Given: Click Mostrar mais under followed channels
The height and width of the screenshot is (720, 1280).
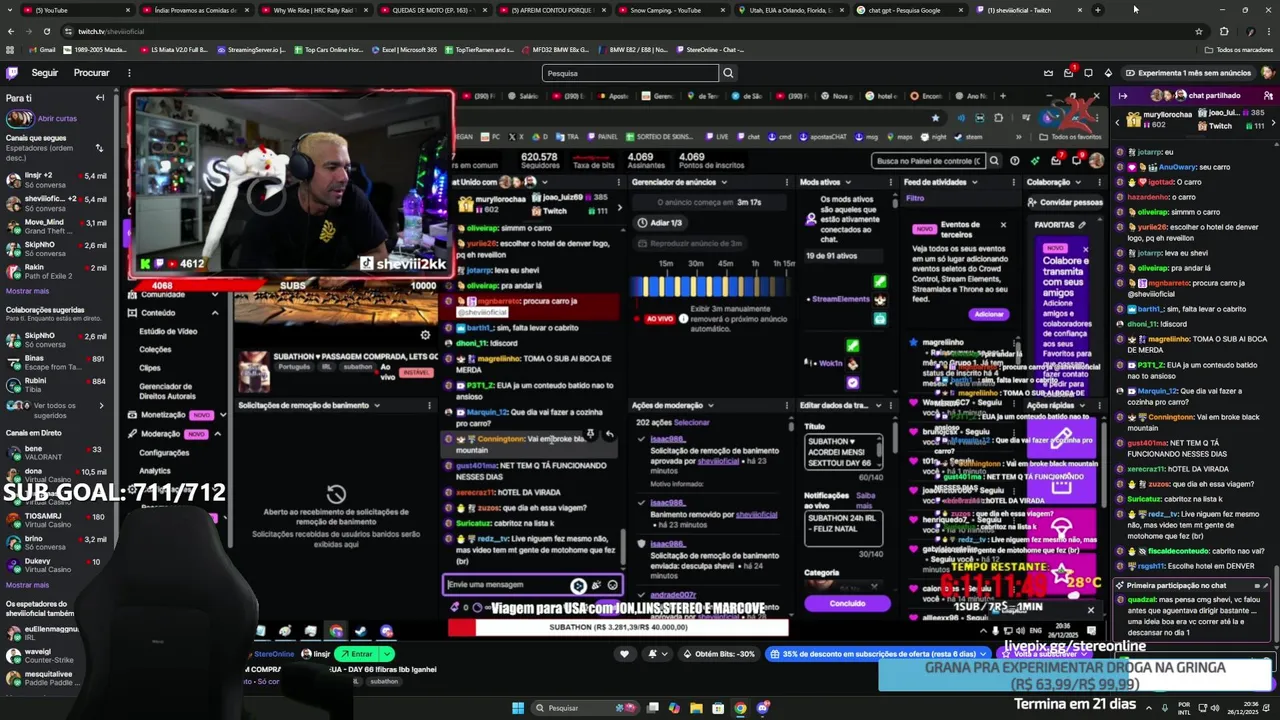Looking at the screenshot, I should click(x=27, y=291).
